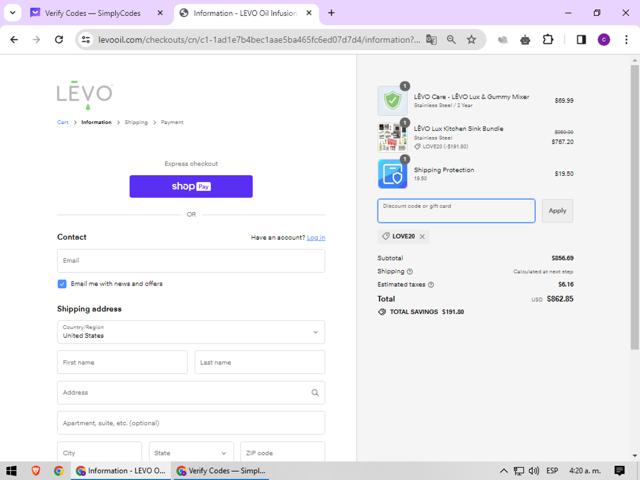Click LEVO Lux Kitchen Sink Bundle thumbnail
Screen dimensions: 640x480
pos(392,137)
